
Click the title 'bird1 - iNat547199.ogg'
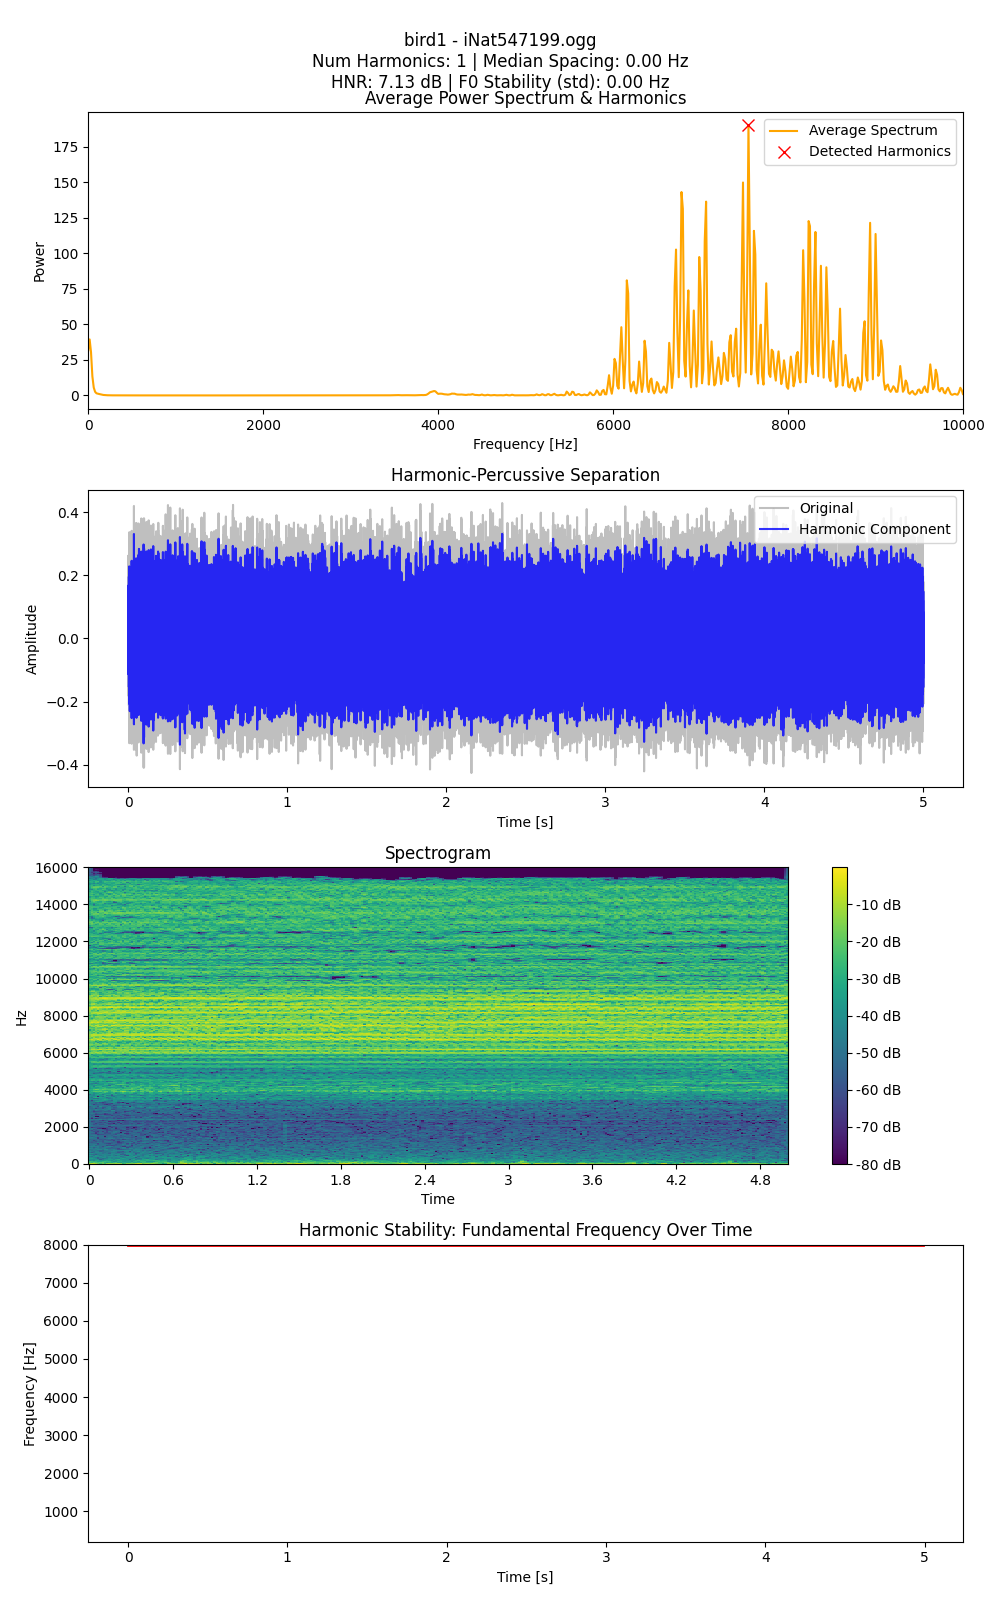pyautogui.click(x=500, y=40)
